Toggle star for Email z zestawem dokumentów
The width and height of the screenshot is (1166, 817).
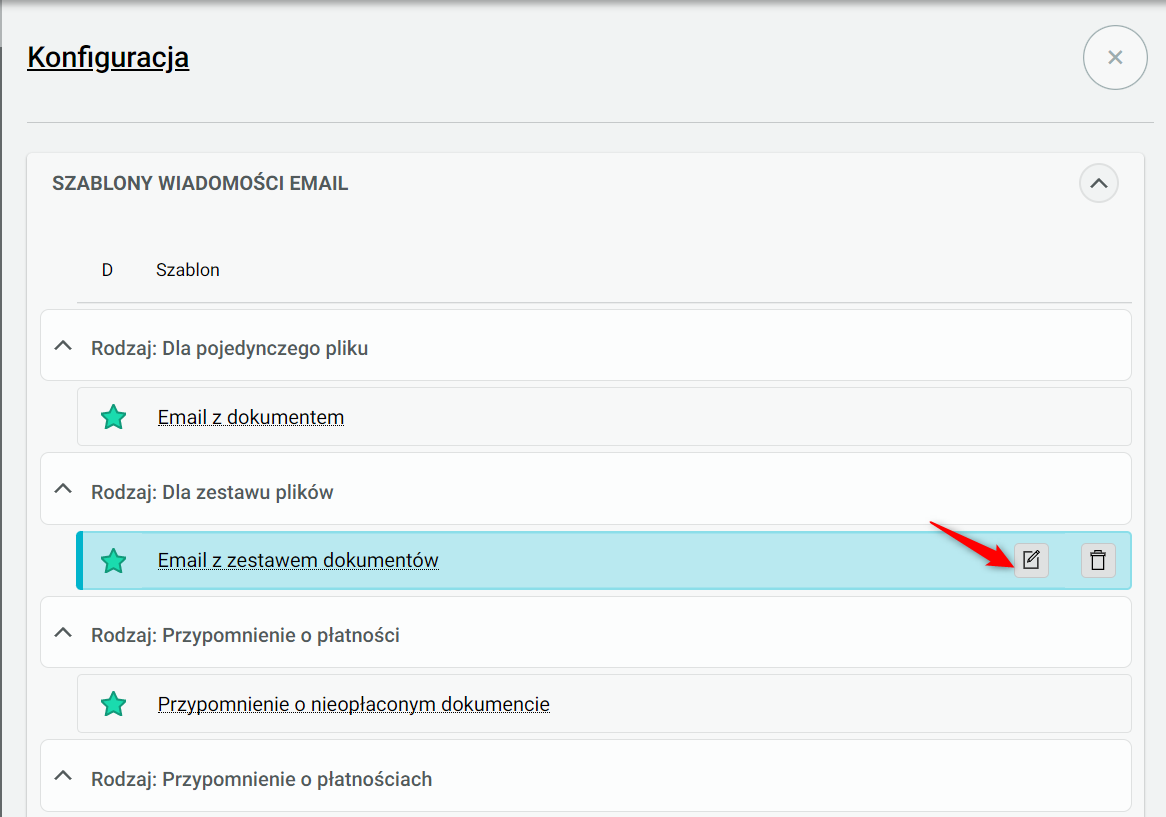[x=114, y=561]
